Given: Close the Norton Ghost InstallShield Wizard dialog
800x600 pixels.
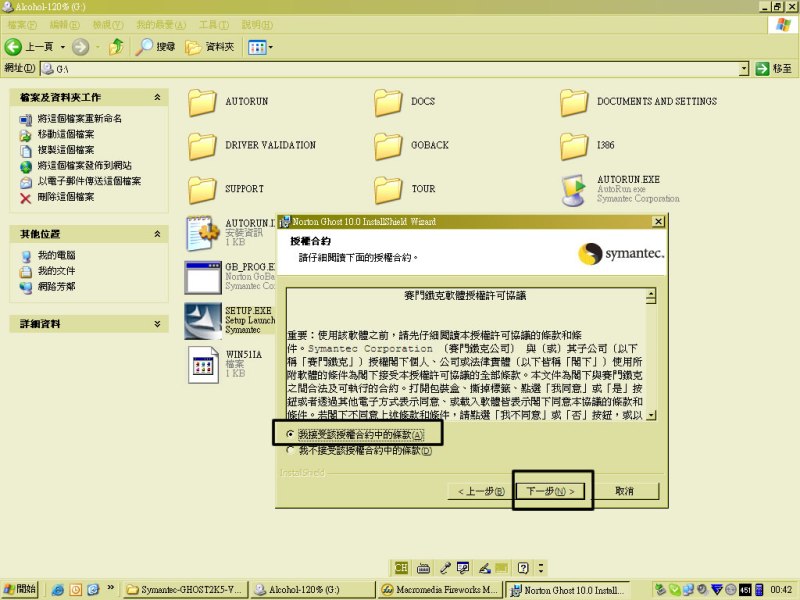Looking at the screenshot, I should [x=658, y=221].
